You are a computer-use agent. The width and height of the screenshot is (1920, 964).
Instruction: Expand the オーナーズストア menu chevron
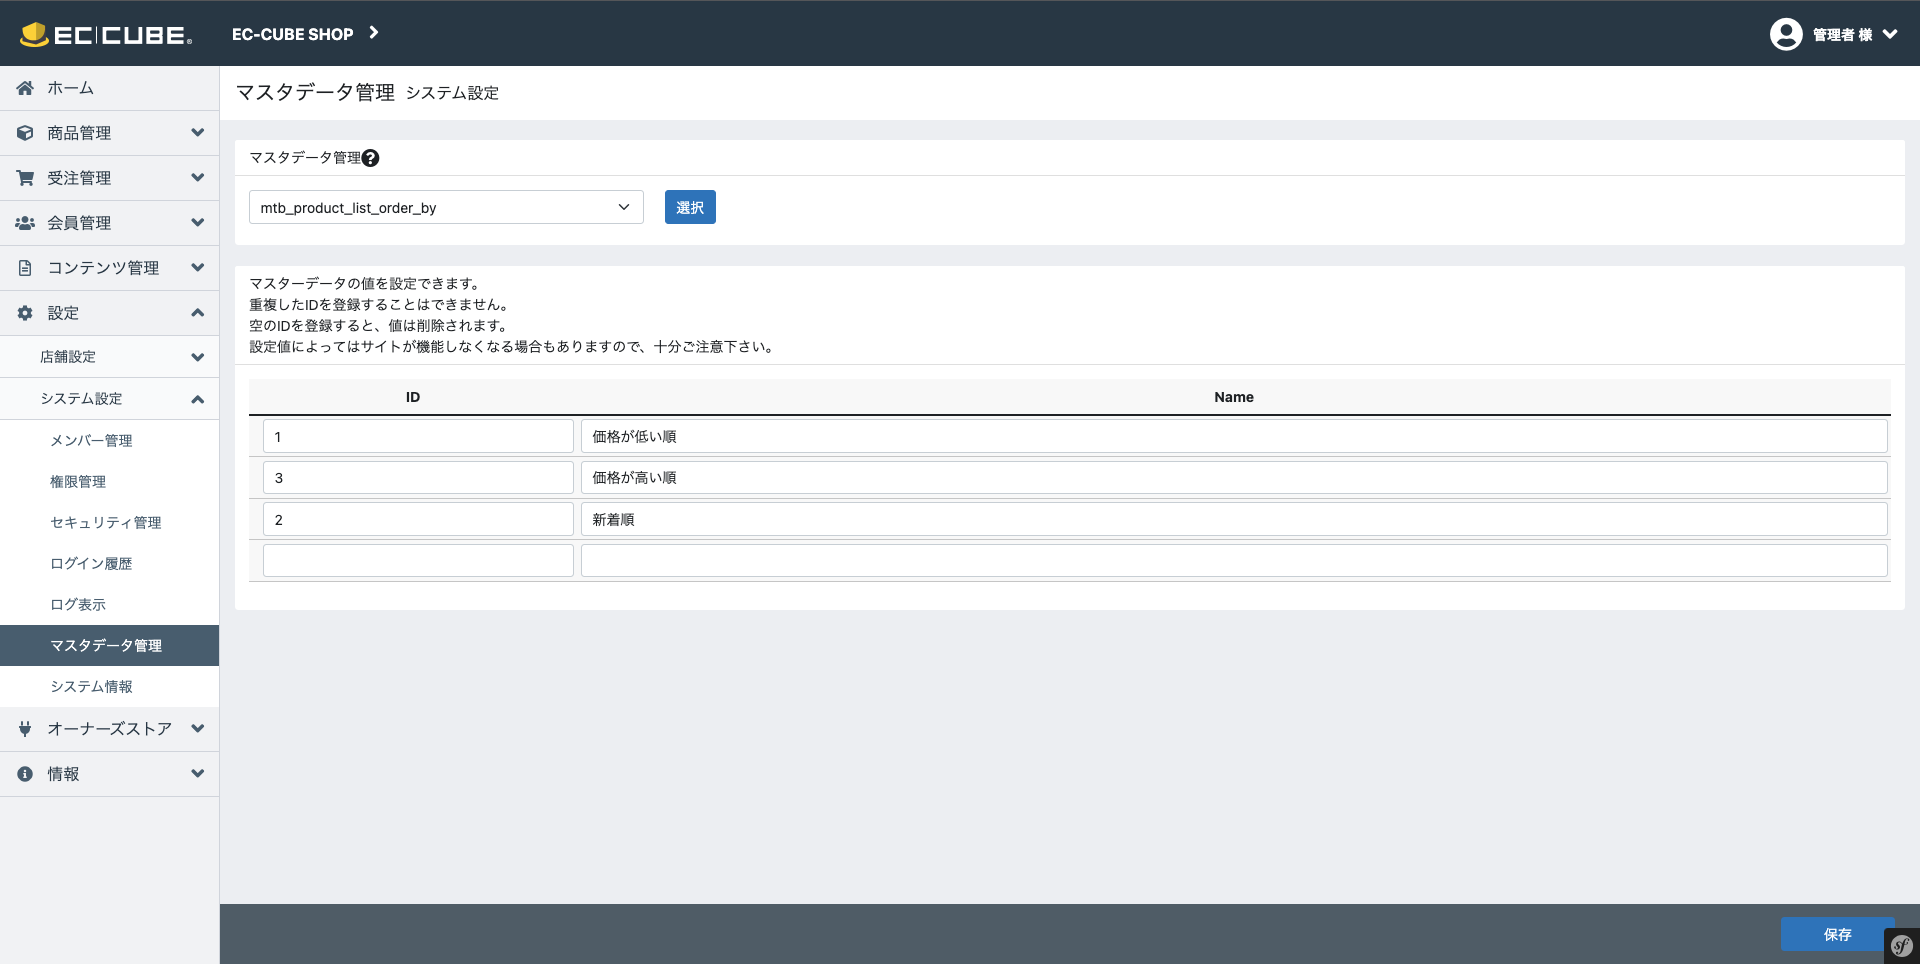tap(197, 728)
